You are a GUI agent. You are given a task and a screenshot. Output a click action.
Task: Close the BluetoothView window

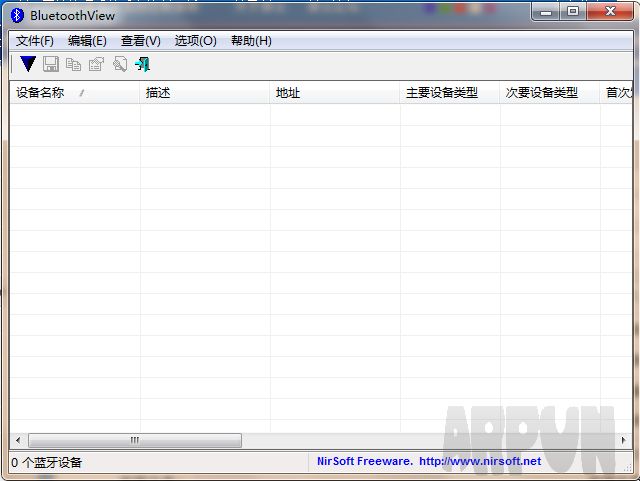[610, 11]
